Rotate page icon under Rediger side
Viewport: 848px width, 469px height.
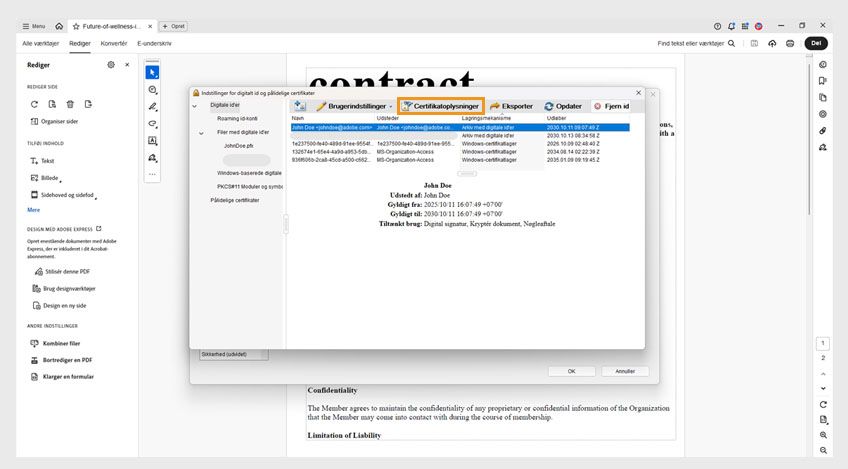[x=34, y=104]
